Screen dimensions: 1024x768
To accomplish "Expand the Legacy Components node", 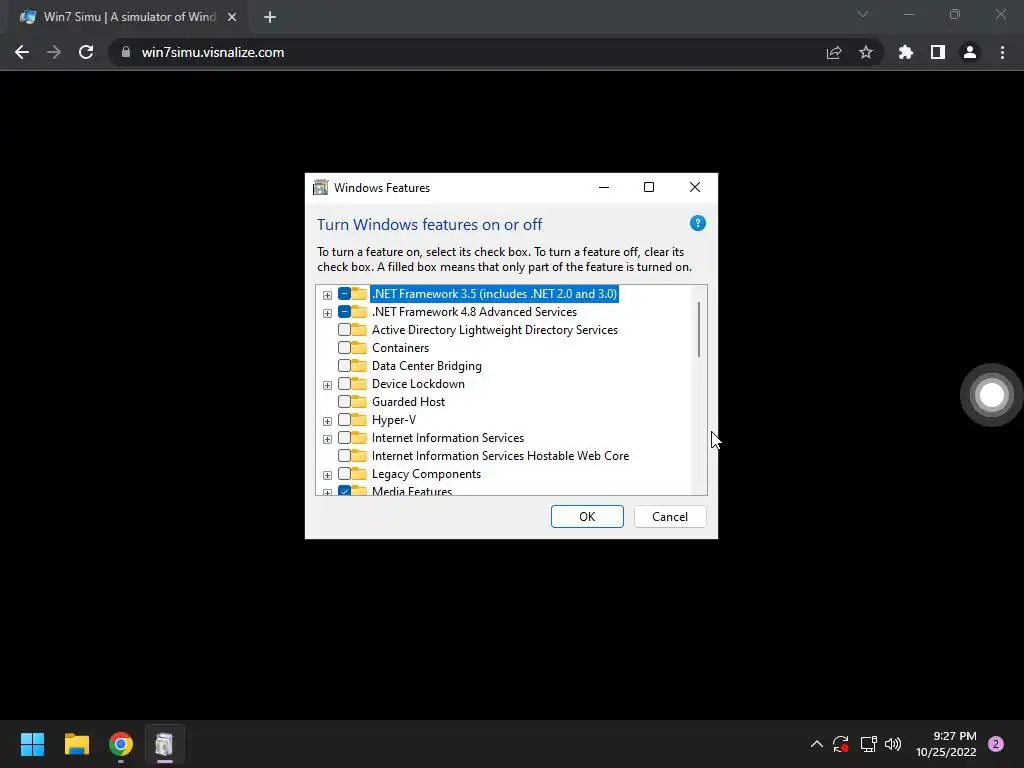I will pyautogui.click(x=327, y=475).
